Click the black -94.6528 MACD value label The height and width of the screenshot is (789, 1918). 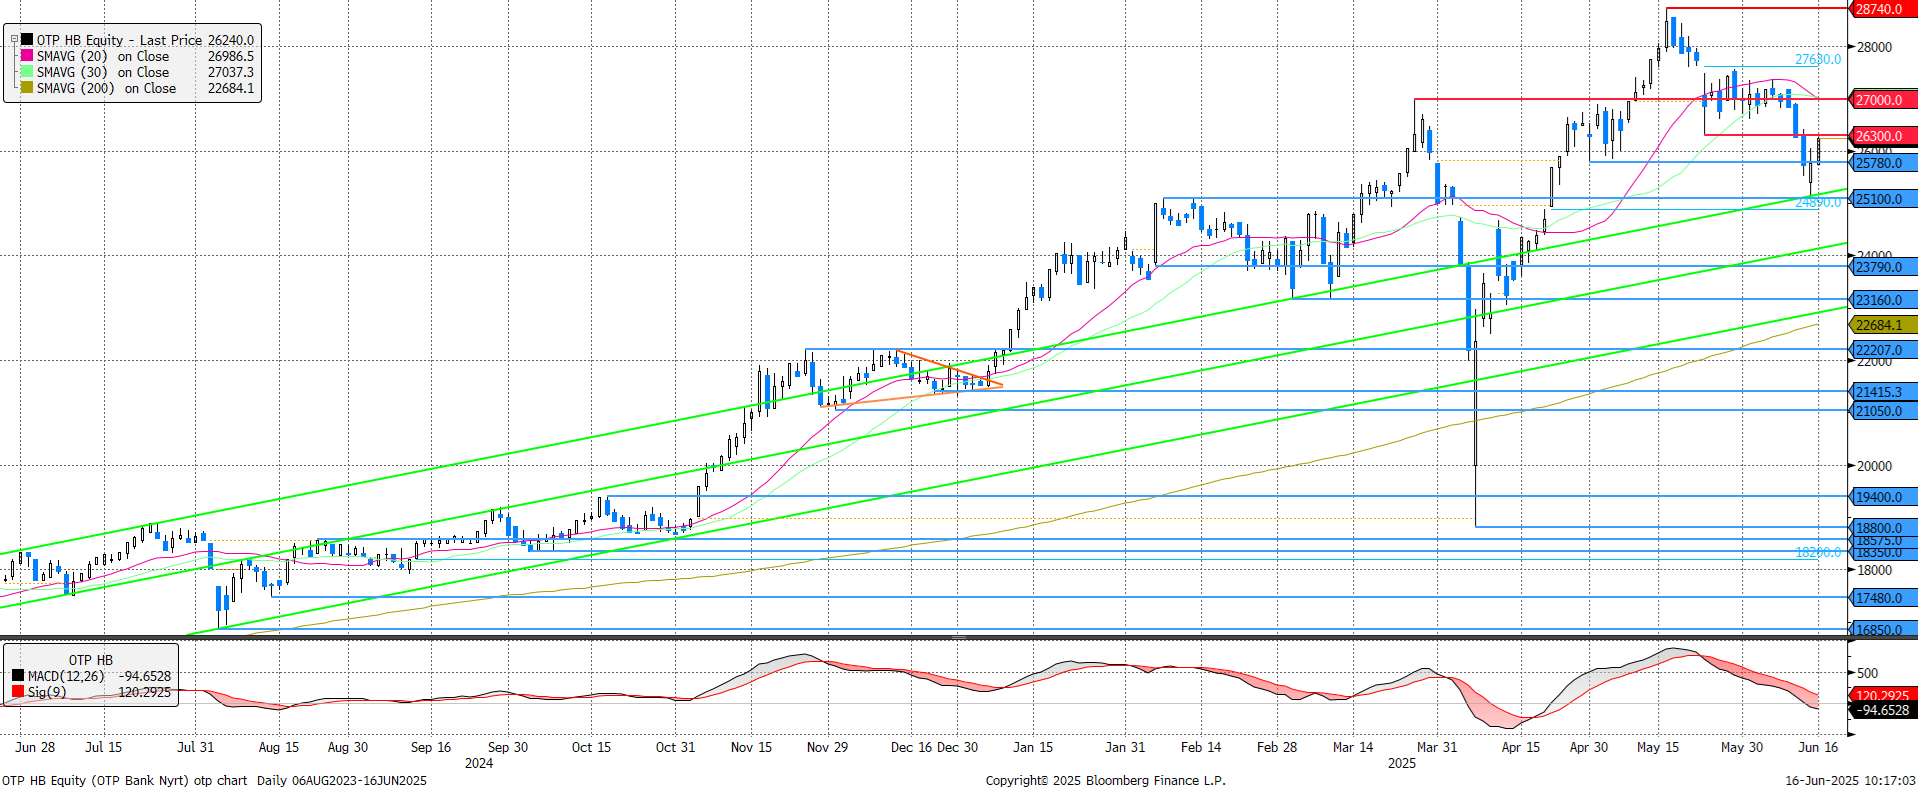[1882, 710]
